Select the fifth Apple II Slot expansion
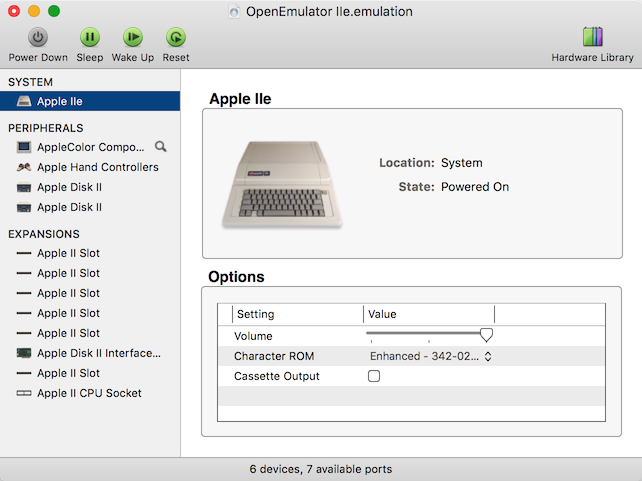 tap(90, 333)
